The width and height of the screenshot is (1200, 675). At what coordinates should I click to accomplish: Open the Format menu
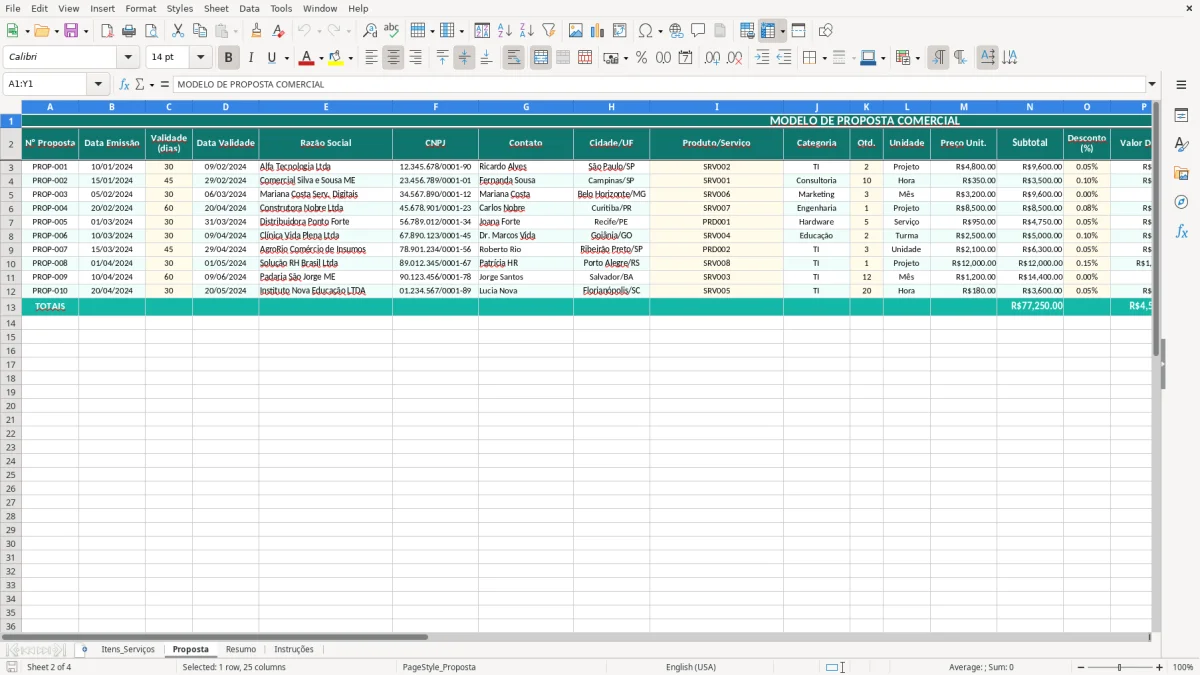tap(140, 8)
